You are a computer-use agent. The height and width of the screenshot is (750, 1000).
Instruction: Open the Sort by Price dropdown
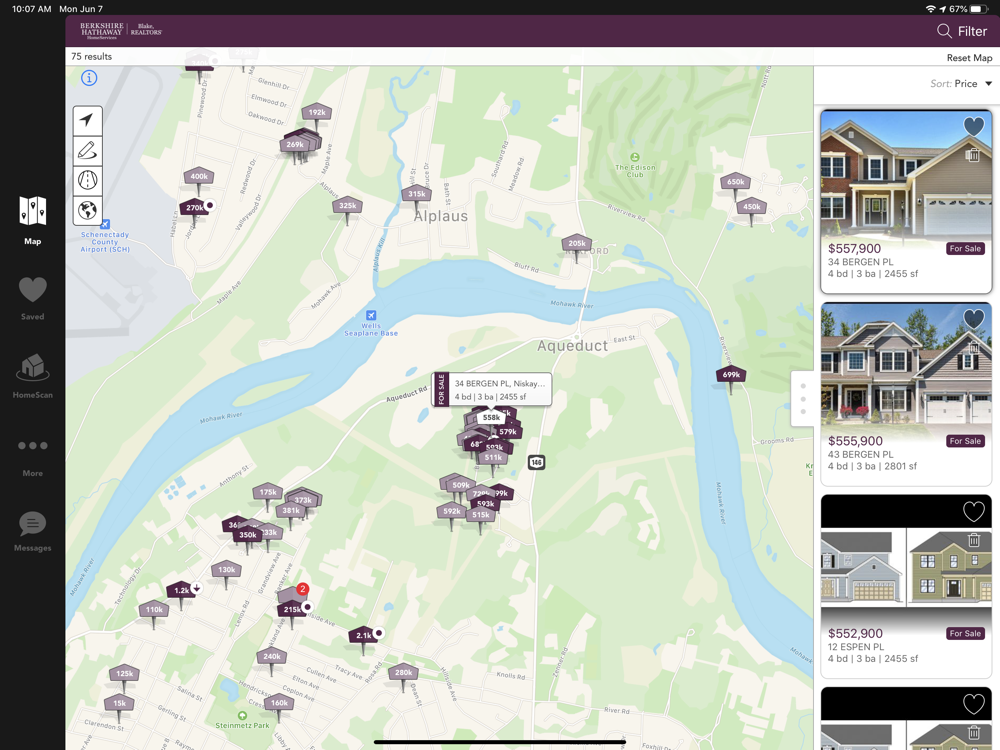[x=961, y=84]
